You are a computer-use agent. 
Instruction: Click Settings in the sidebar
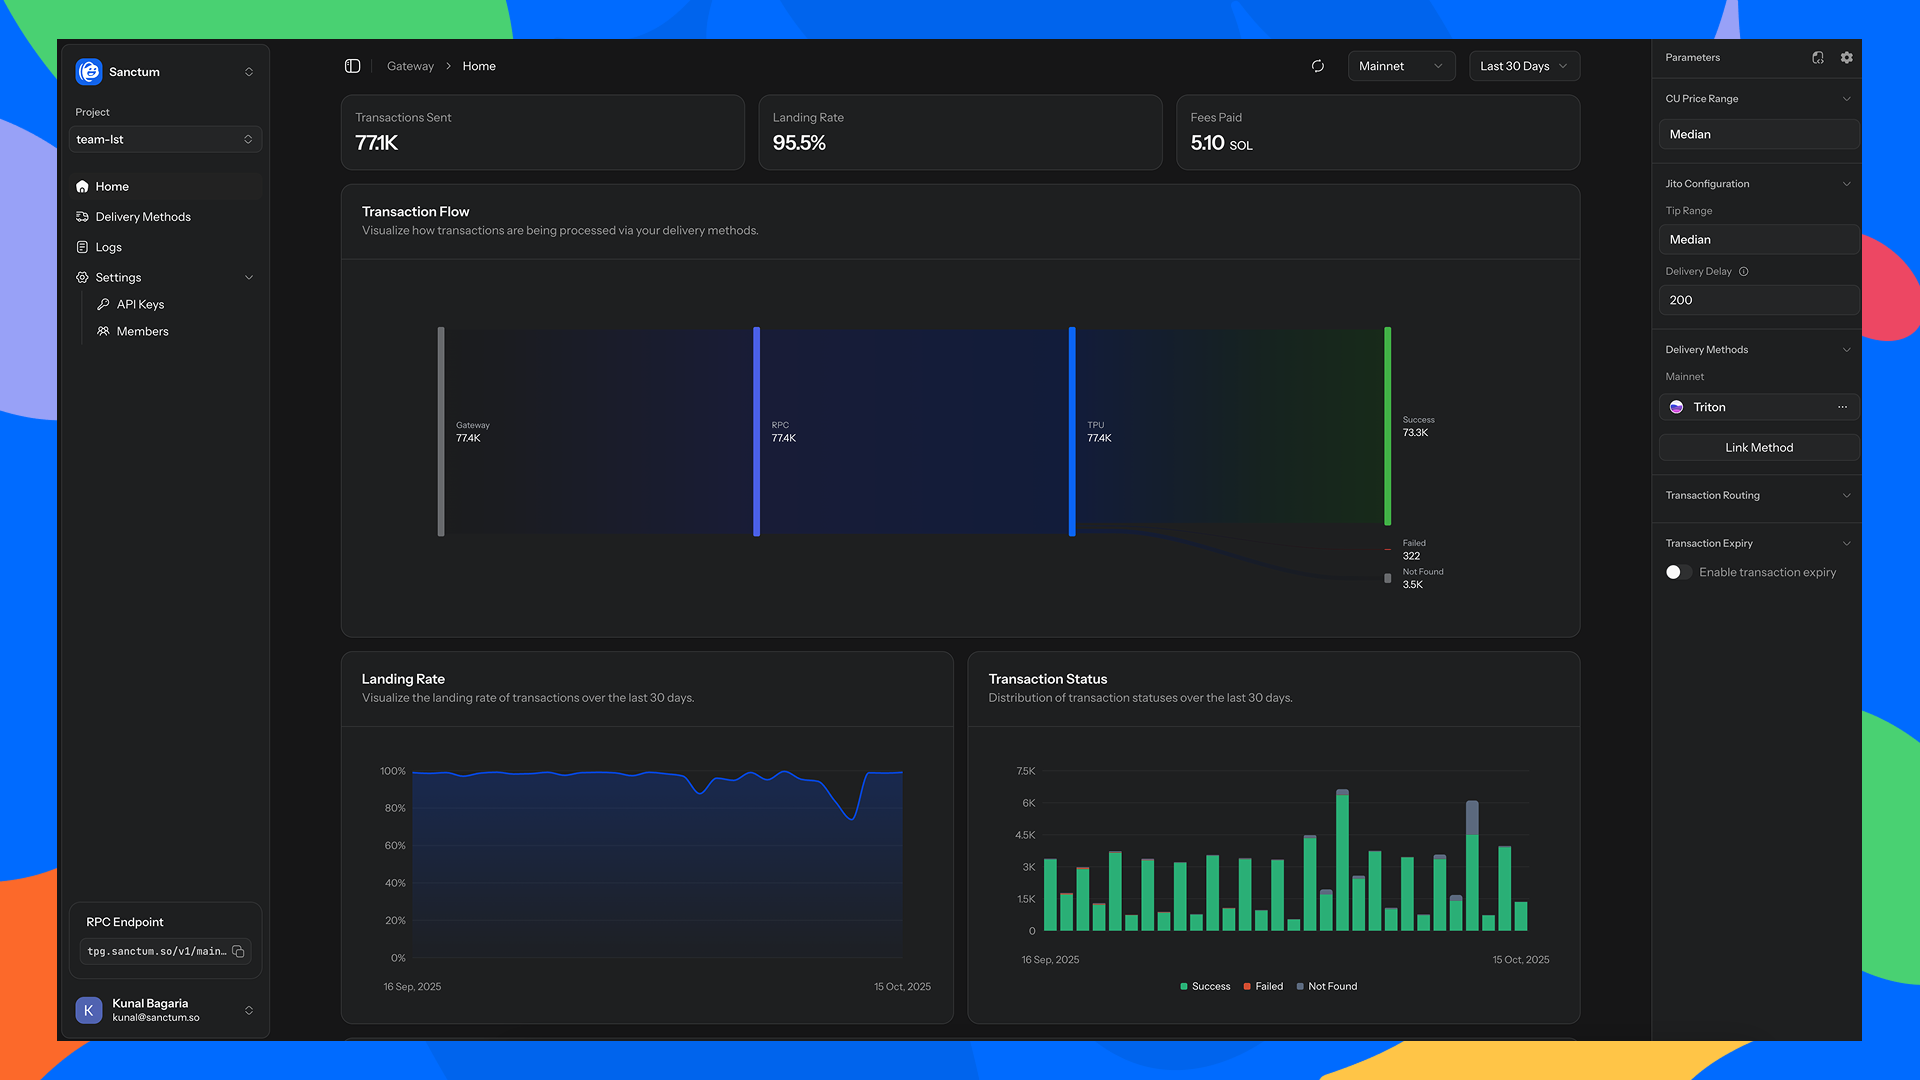click(118, 277)
